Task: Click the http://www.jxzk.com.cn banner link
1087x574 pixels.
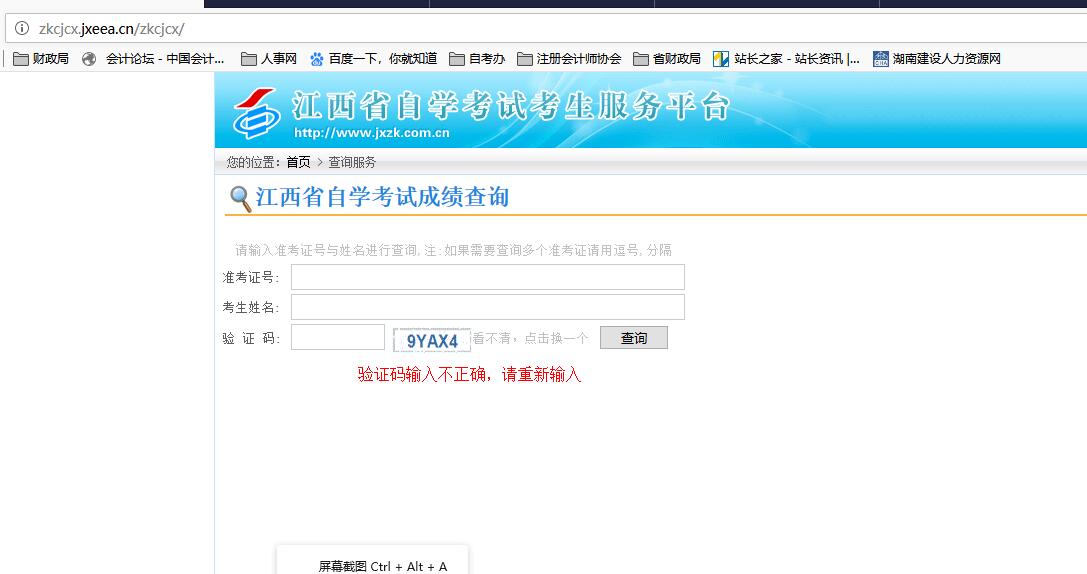Action: (x=372, y=133)
